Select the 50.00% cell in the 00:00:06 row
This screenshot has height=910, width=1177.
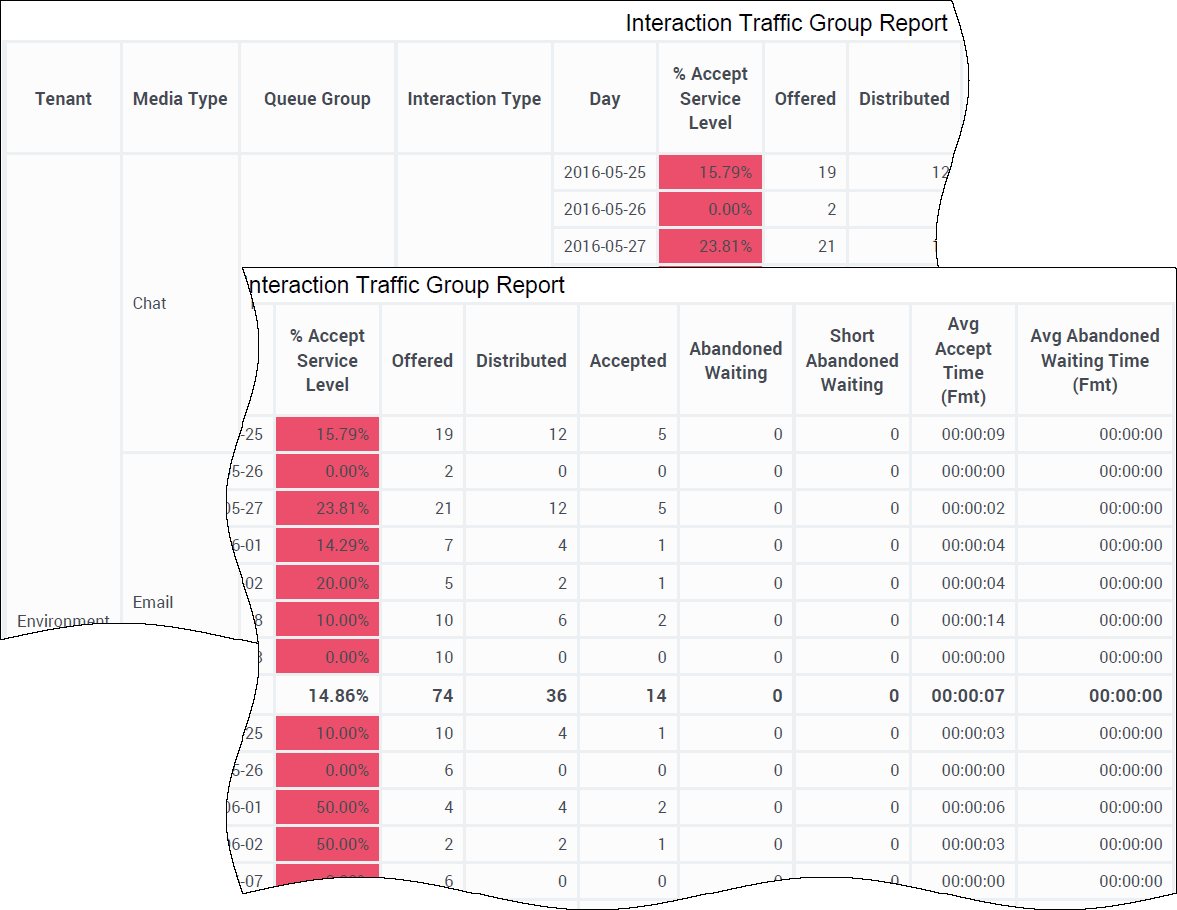pyautogui.click(x=327, y=807)
